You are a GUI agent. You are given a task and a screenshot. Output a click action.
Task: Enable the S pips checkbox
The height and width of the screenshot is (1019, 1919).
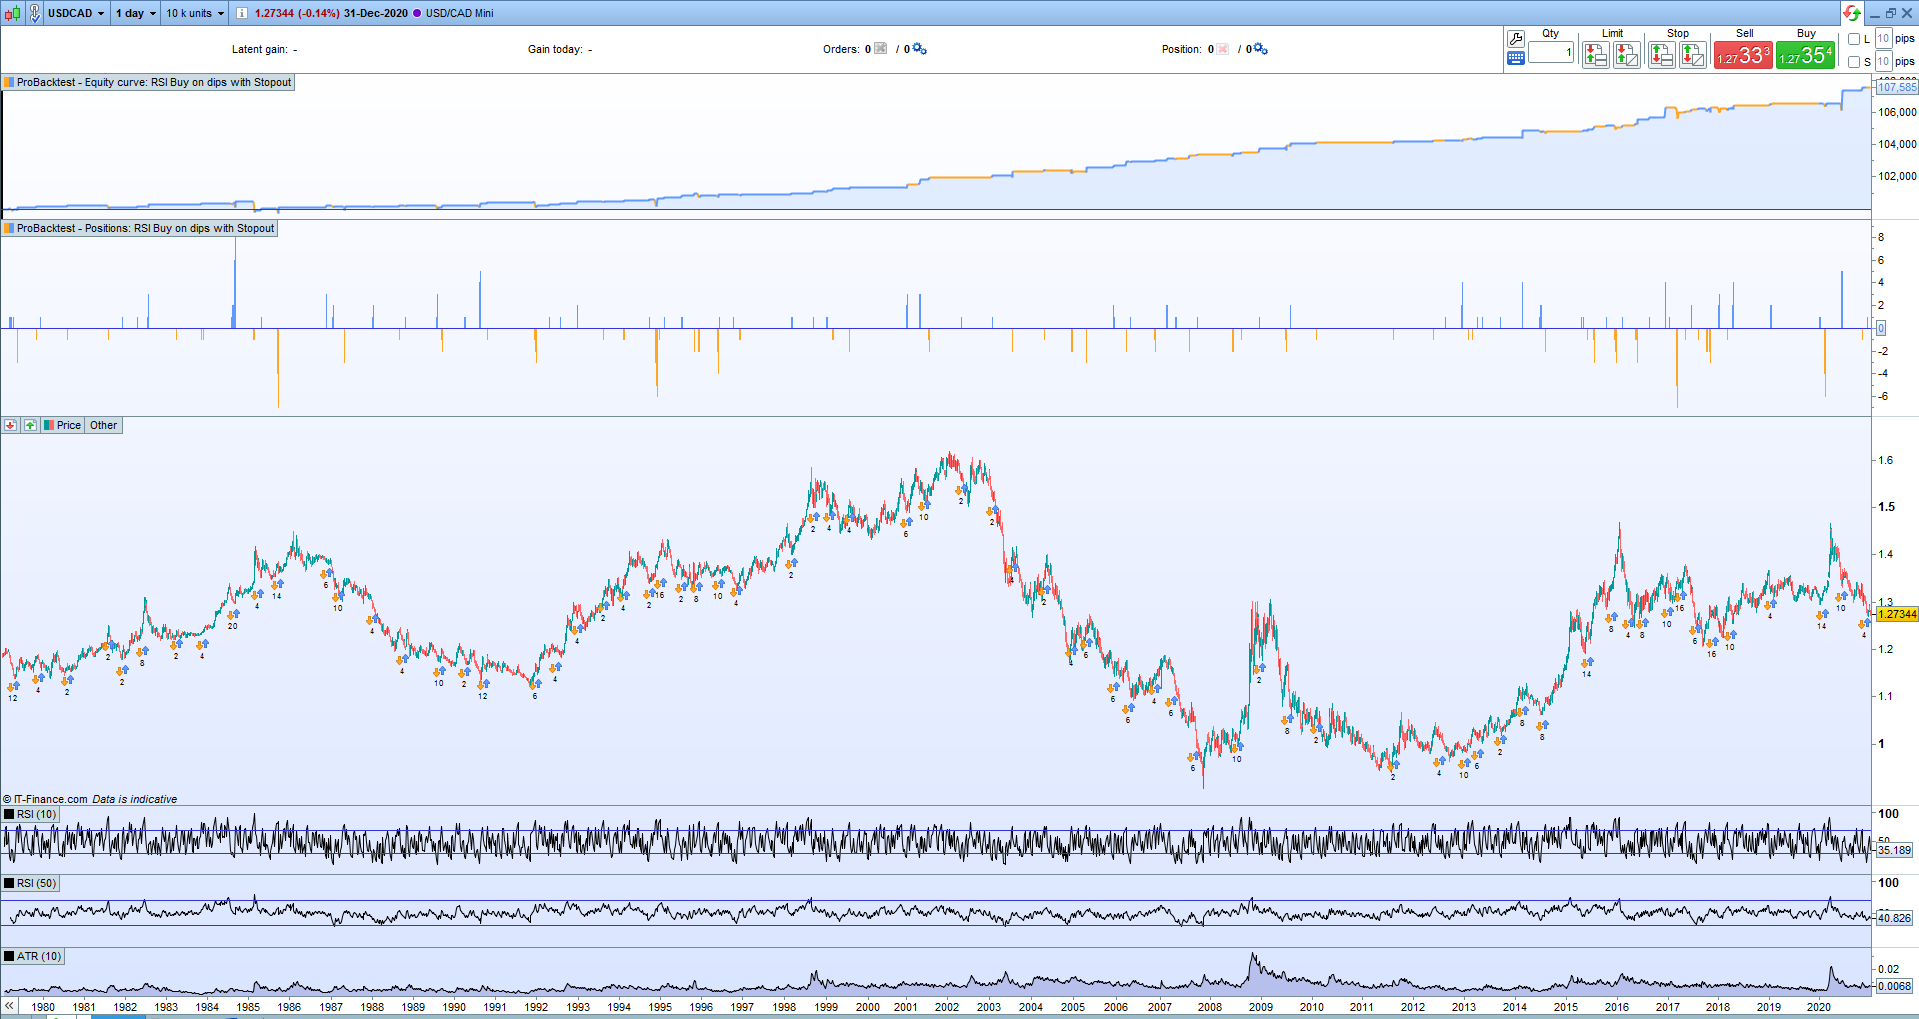coord(1854,62)
